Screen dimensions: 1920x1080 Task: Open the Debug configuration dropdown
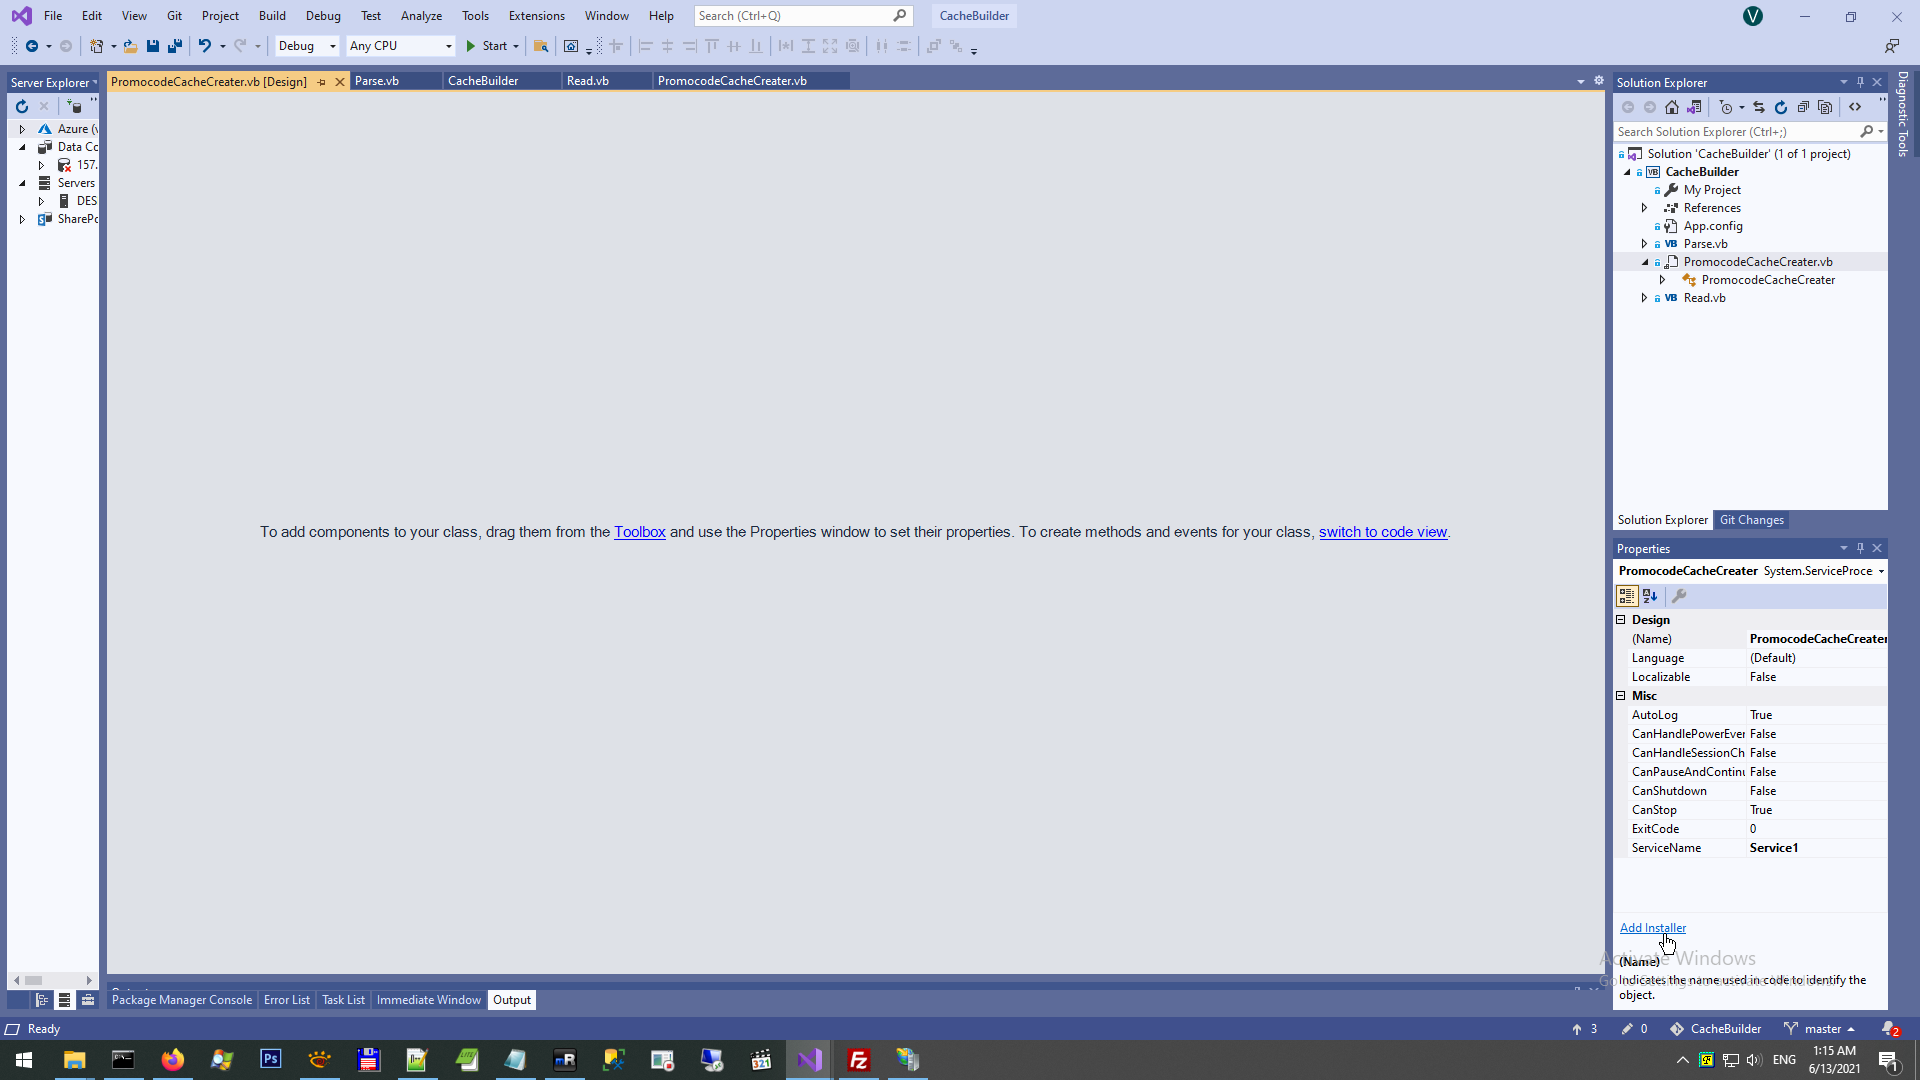(307, 46)
